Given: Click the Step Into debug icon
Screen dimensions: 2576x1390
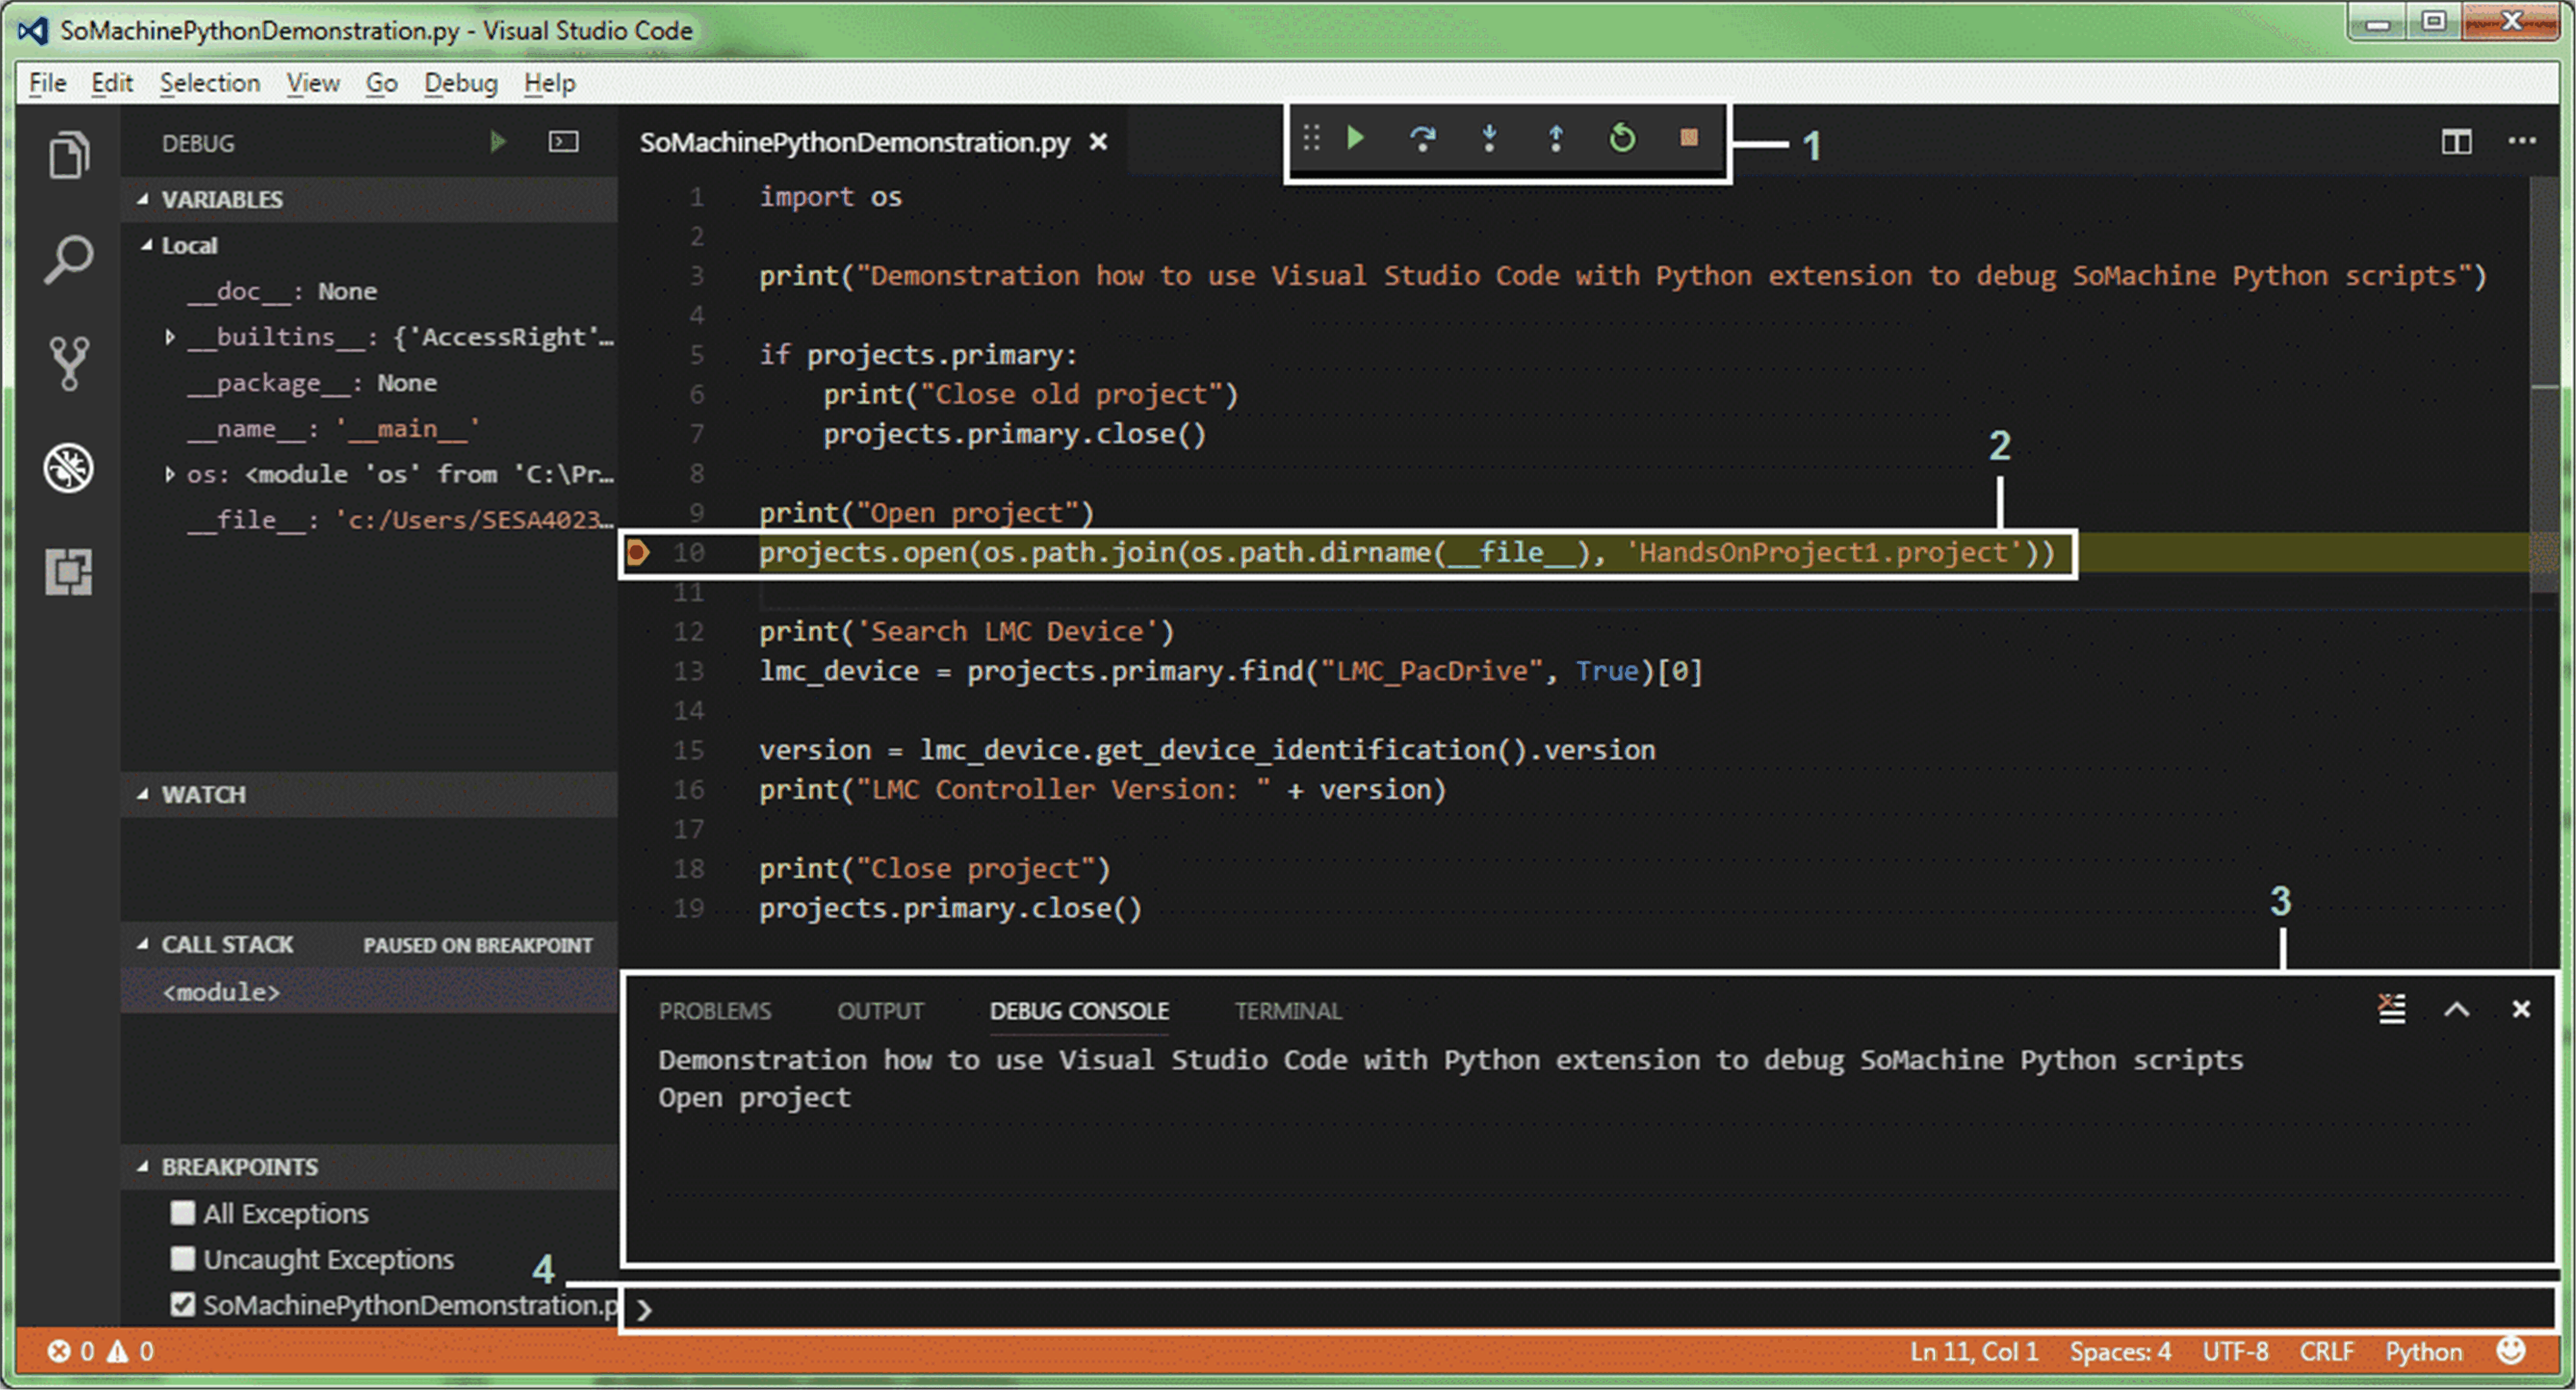Looking at the screenshot, I should [1489, 138].
